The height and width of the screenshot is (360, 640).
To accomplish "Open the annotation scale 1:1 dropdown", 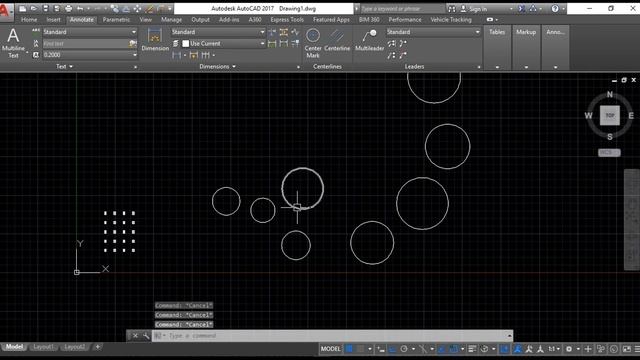I will point(553,349).
